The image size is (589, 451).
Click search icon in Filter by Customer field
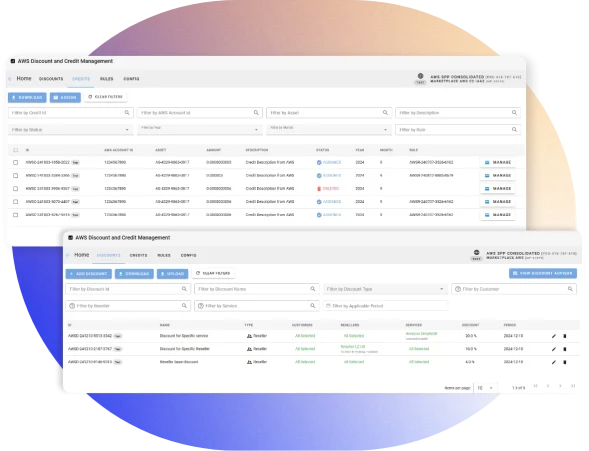pos(570,289)
